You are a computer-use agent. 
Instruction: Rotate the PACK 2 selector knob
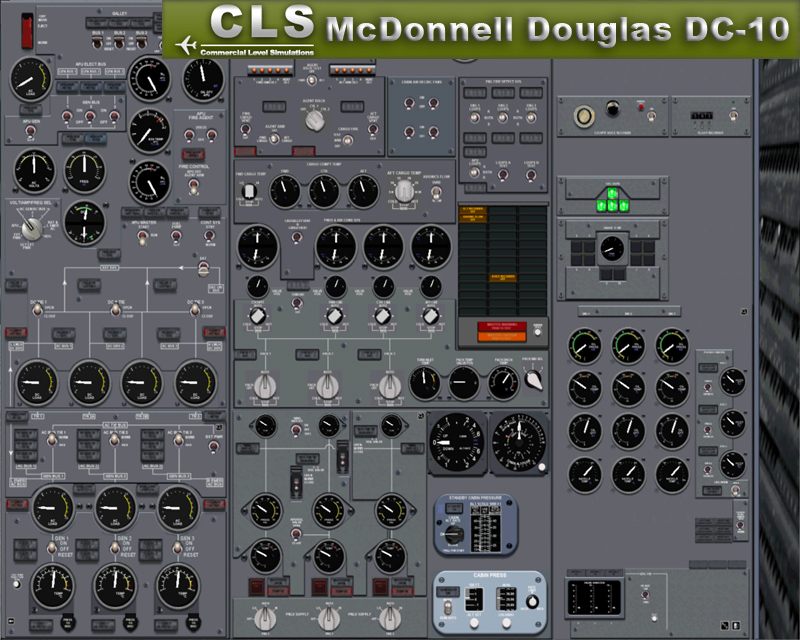click(327, 386)
